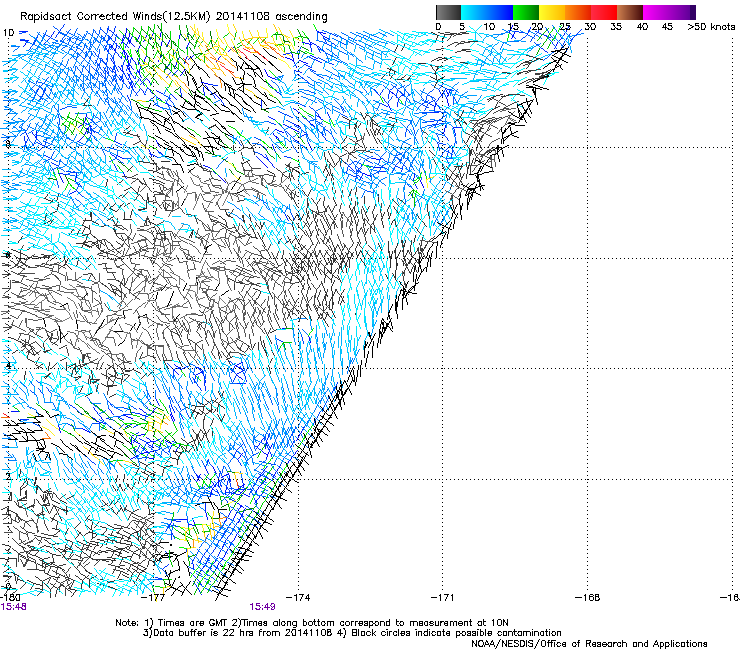Click the magenta-purple 40-50 knots color bar segment
Viewport: 740px width, 650px height.
[x=669, y=12]
